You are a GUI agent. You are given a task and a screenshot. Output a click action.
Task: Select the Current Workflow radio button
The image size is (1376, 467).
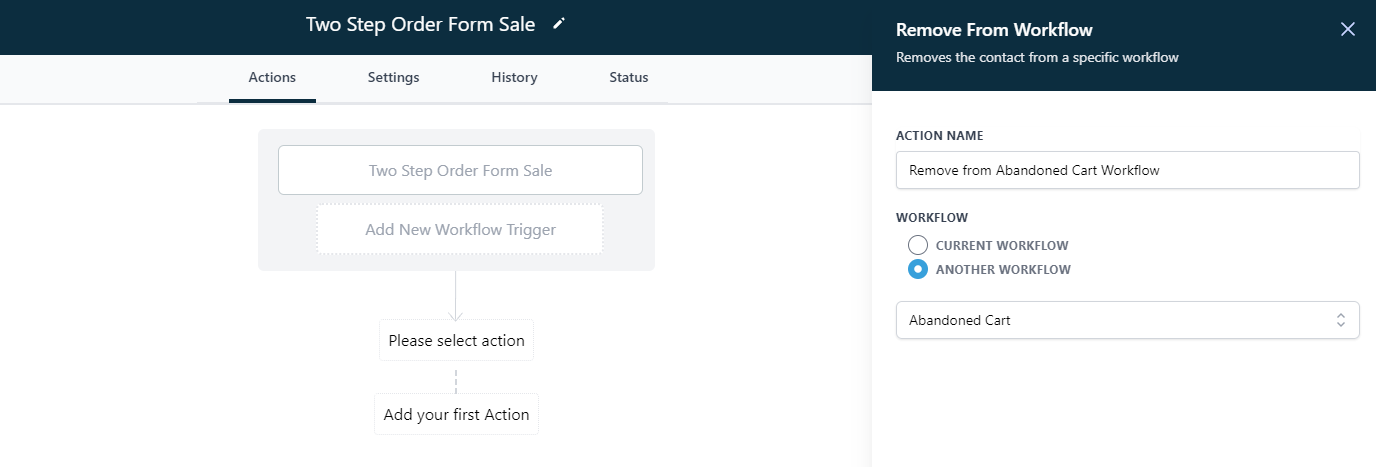pyautogui.click(x=917, y=245)
